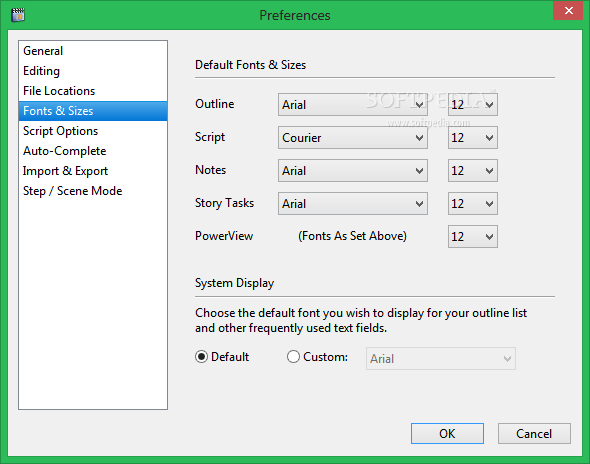Open the Step / Scene Mode section
Screen dimensions: 590x464
(x=93, y=191)
